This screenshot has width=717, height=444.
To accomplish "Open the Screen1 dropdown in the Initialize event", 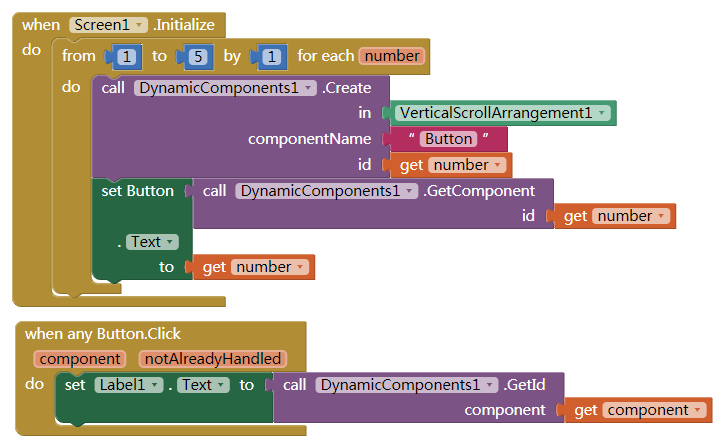I will pos(108,24).
